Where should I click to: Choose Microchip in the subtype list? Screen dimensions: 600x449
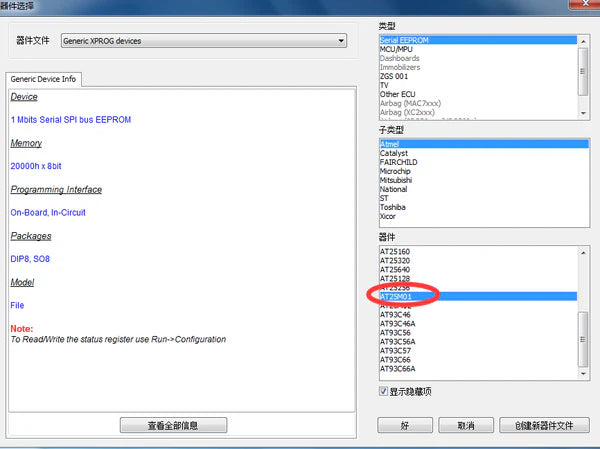(395, 171)
